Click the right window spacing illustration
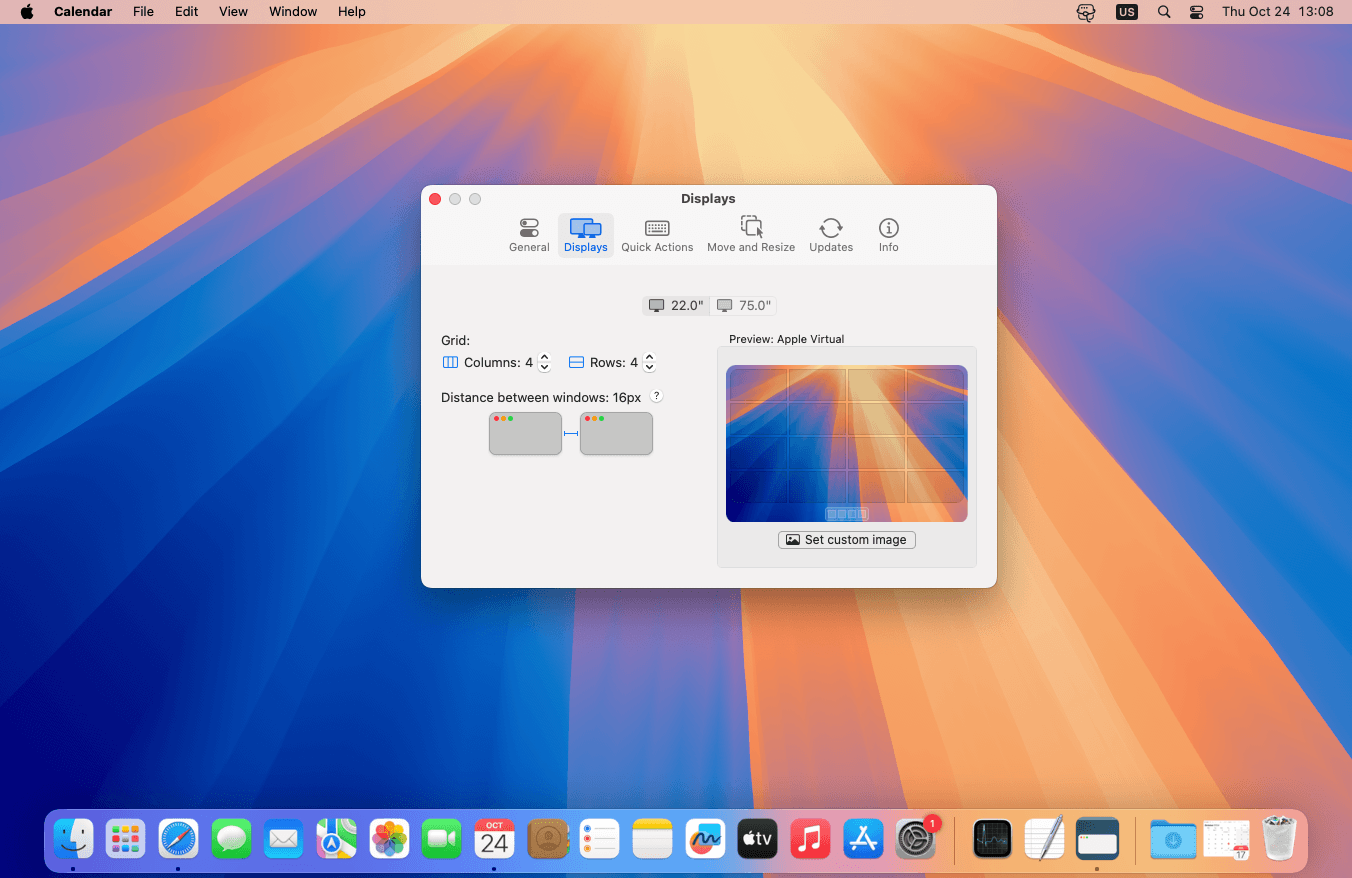1352x878 pixels. 617,434
